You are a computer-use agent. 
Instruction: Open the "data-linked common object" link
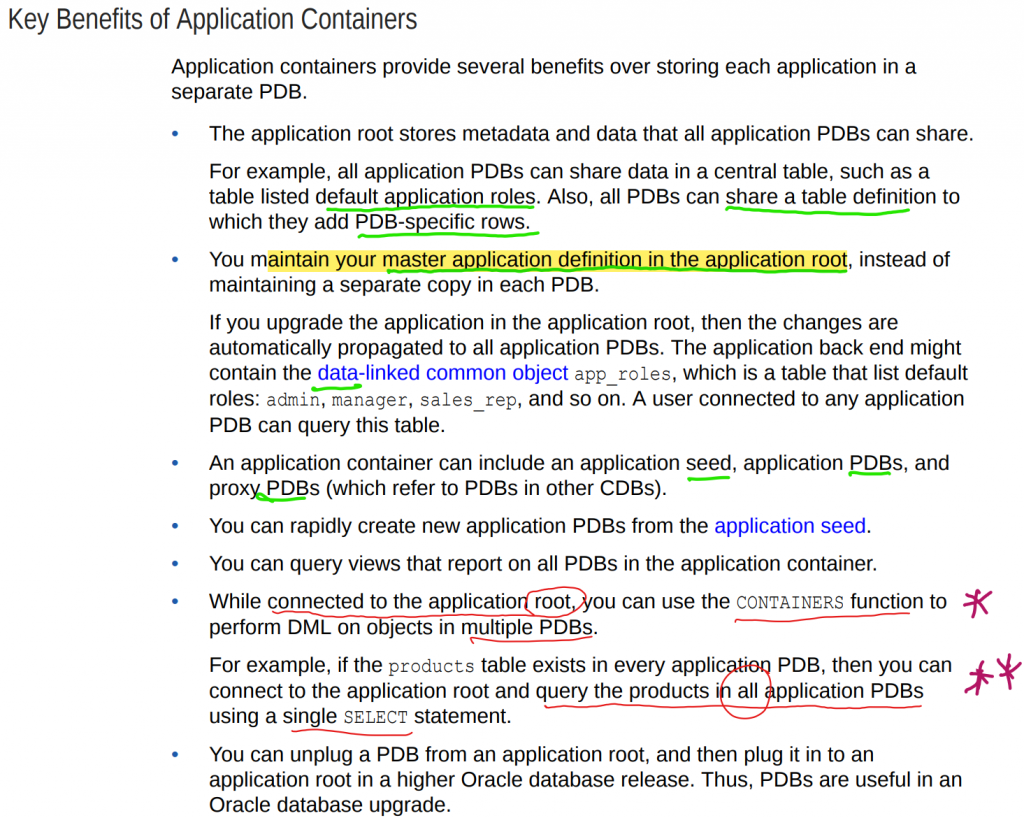click(x=442, y=373)
